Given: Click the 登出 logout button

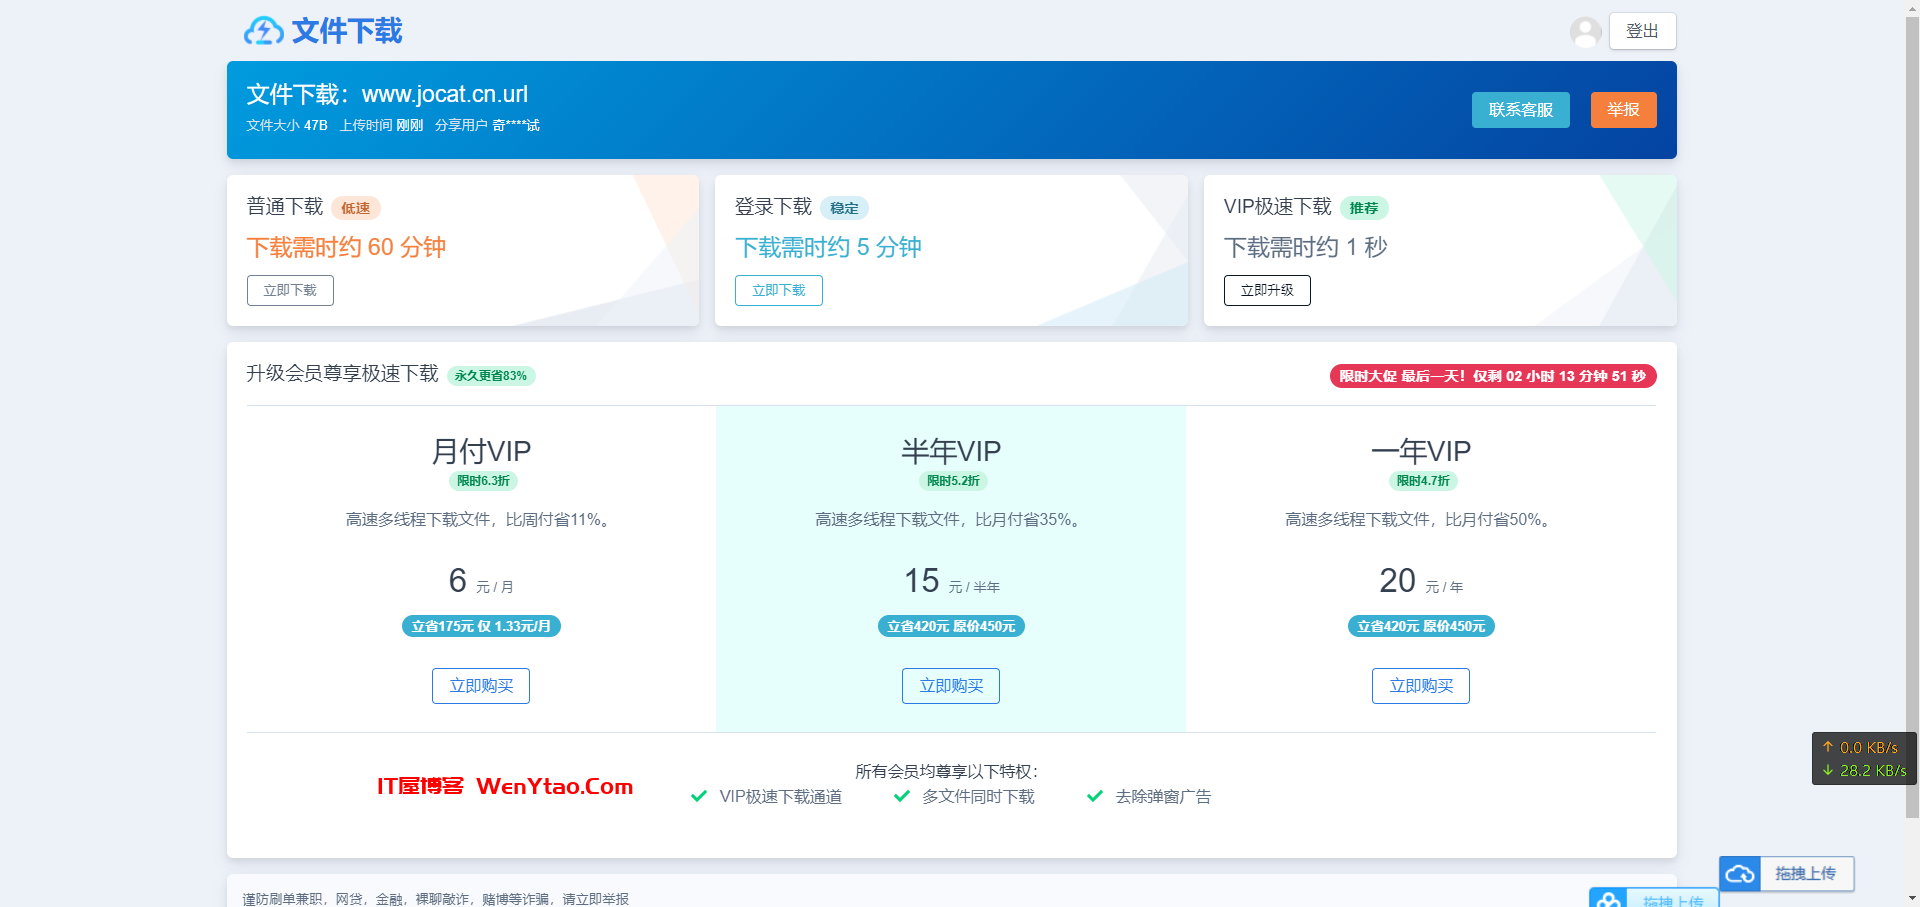Looking at the screenshot, I should tap(1642, 31).
